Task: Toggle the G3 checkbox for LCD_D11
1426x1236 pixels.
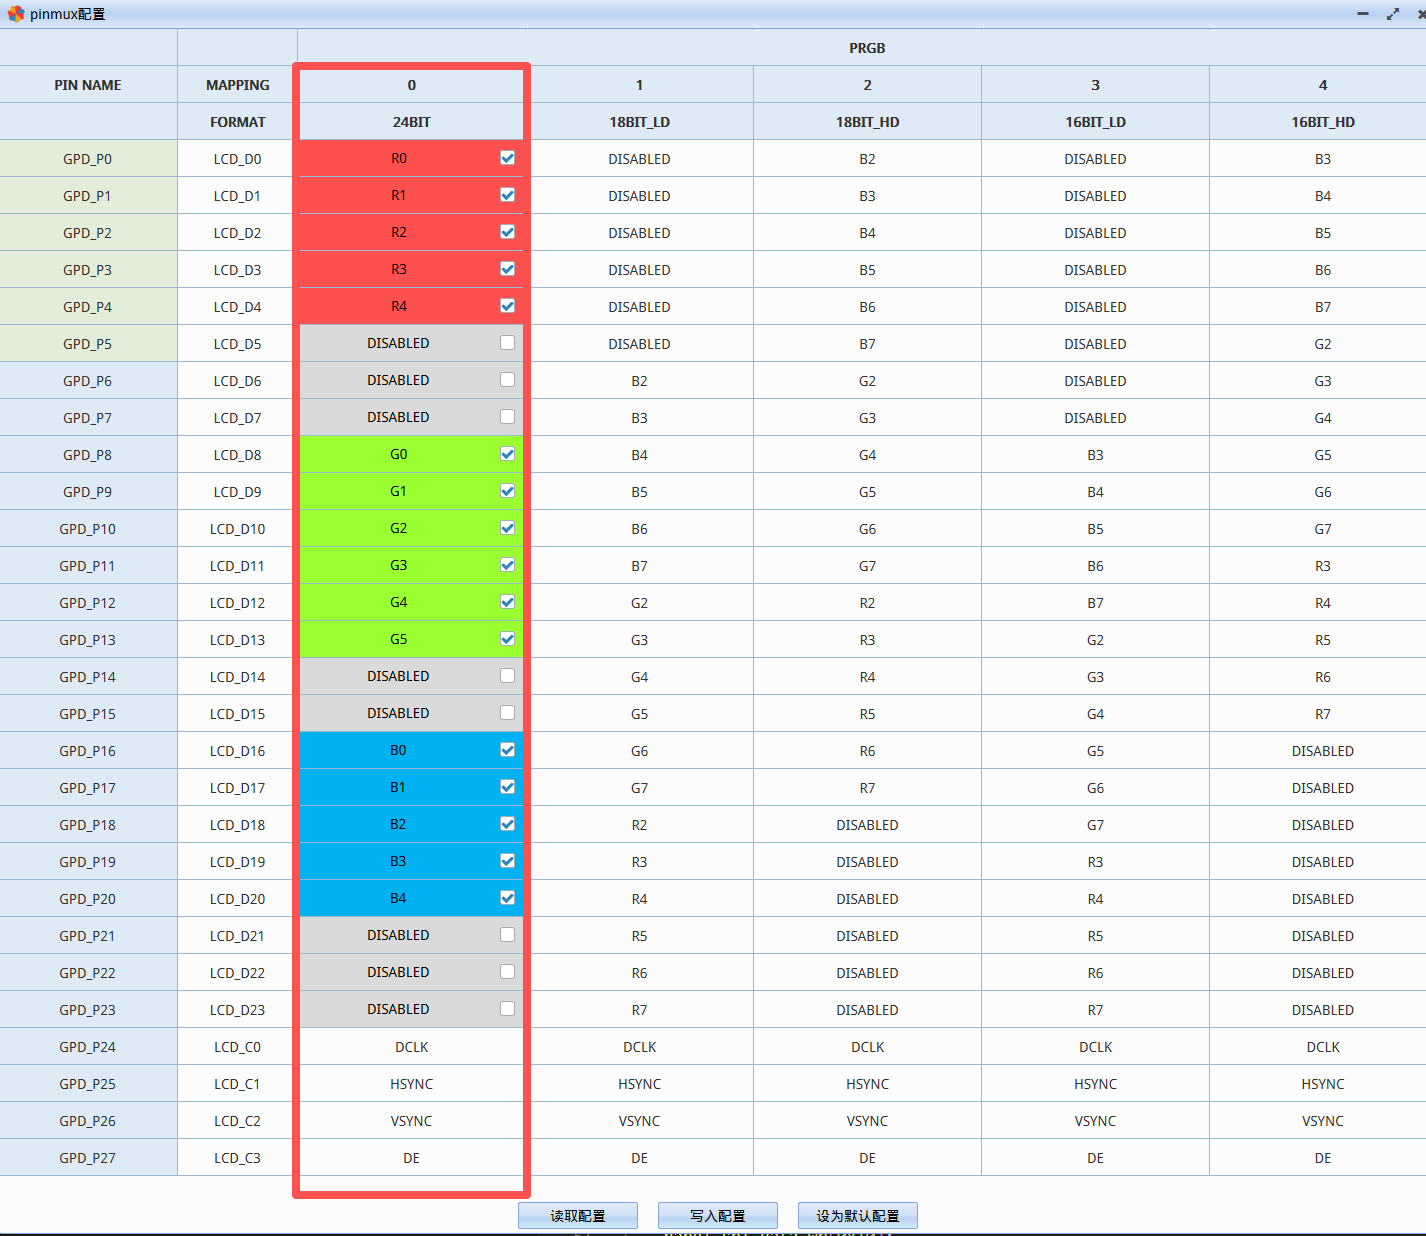Action: click(507, 565)
